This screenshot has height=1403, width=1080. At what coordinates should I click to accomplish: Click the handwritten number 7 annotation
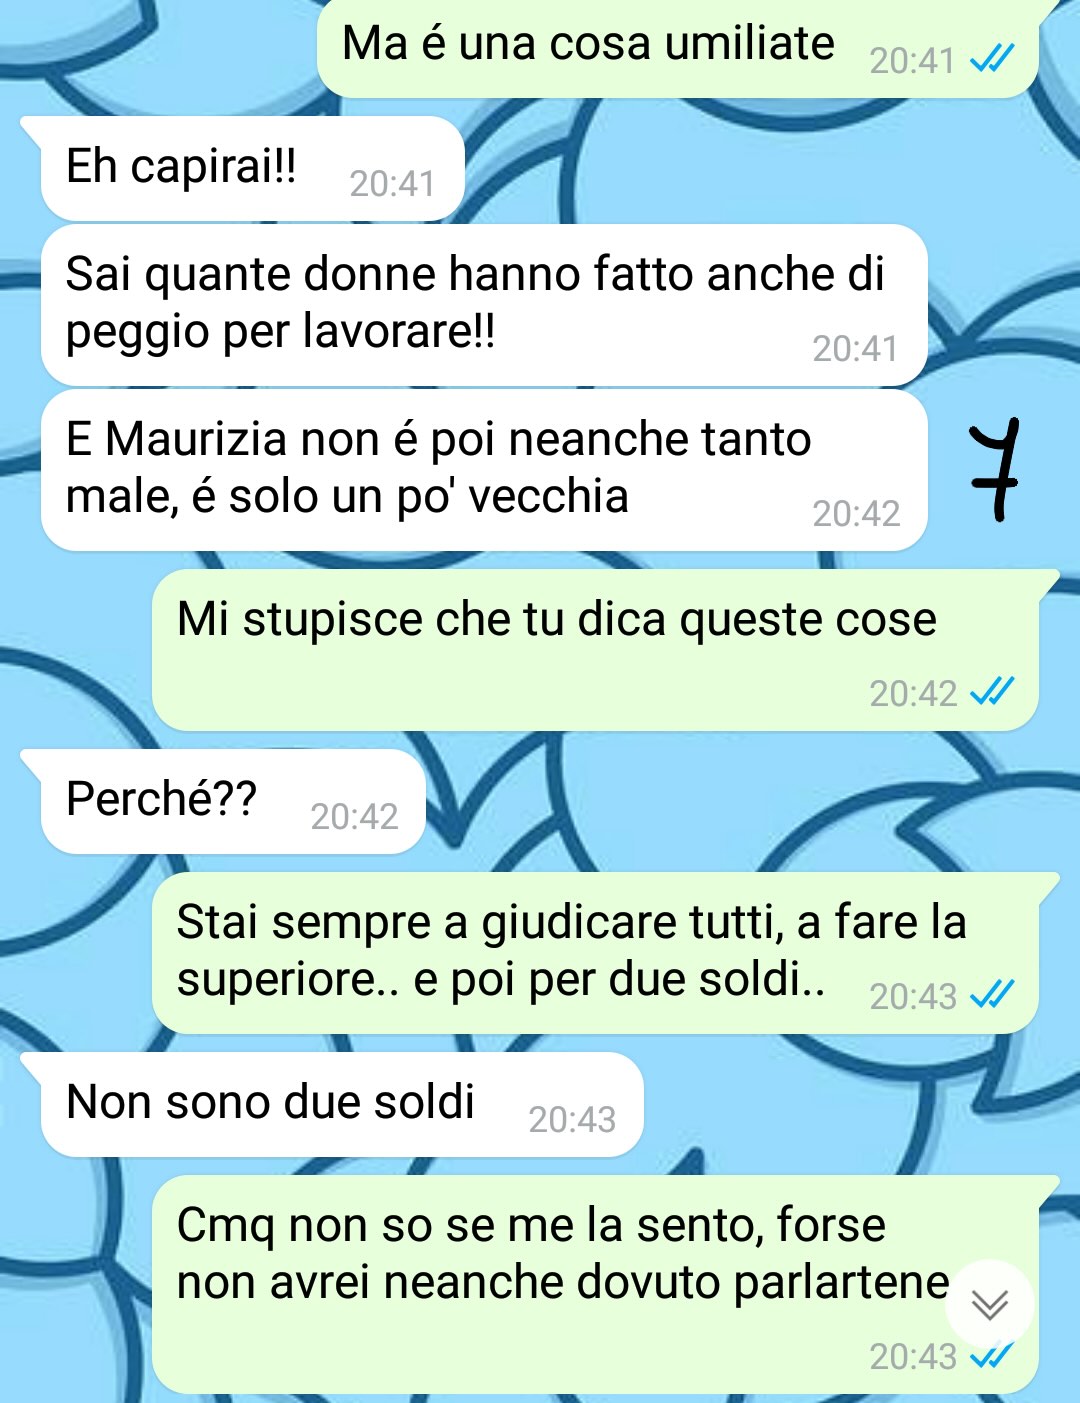point(995,469)
